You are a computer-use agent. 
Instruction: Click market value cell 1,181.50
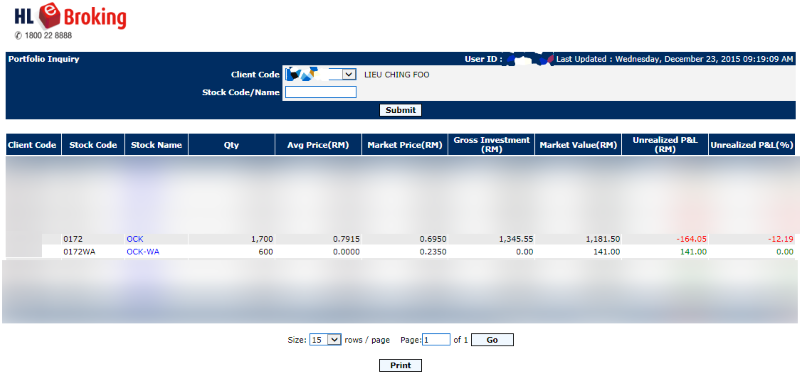pyautogui.click(x=603, y=239)
